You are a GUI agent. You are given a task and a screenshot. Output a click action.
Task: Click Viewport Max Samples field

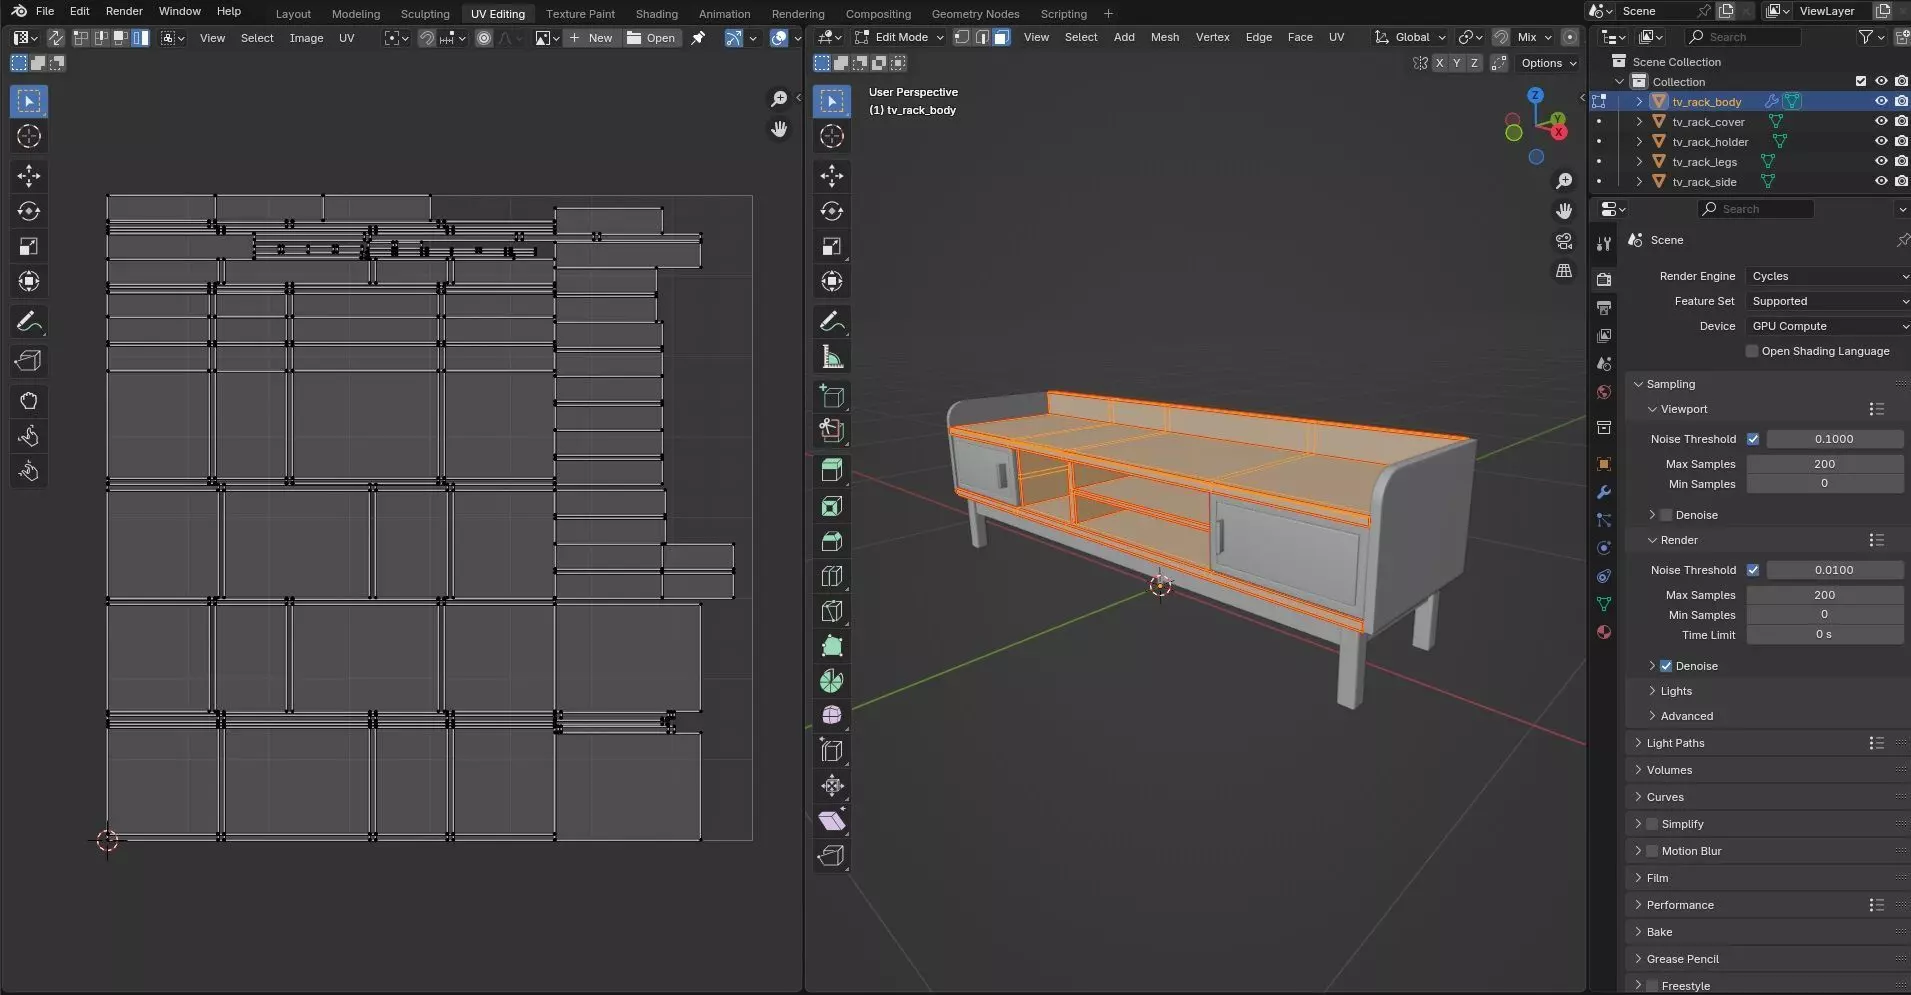1824,464
